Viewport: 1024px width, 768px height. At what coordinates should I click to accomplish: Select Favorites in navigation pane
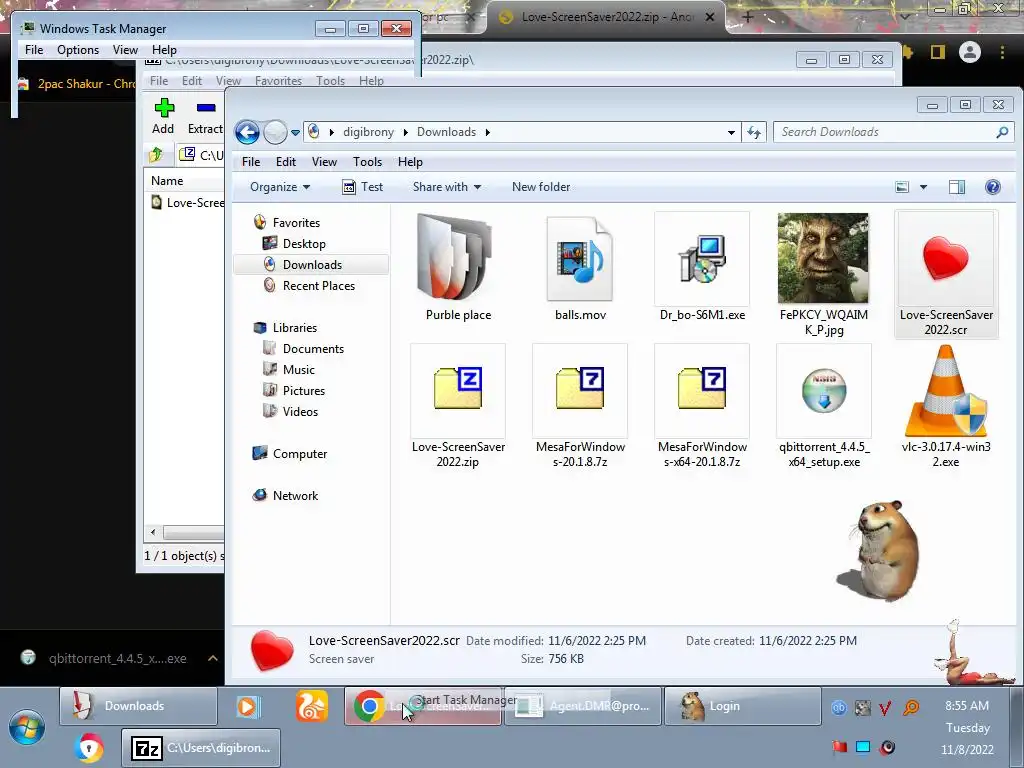[296, 223]
